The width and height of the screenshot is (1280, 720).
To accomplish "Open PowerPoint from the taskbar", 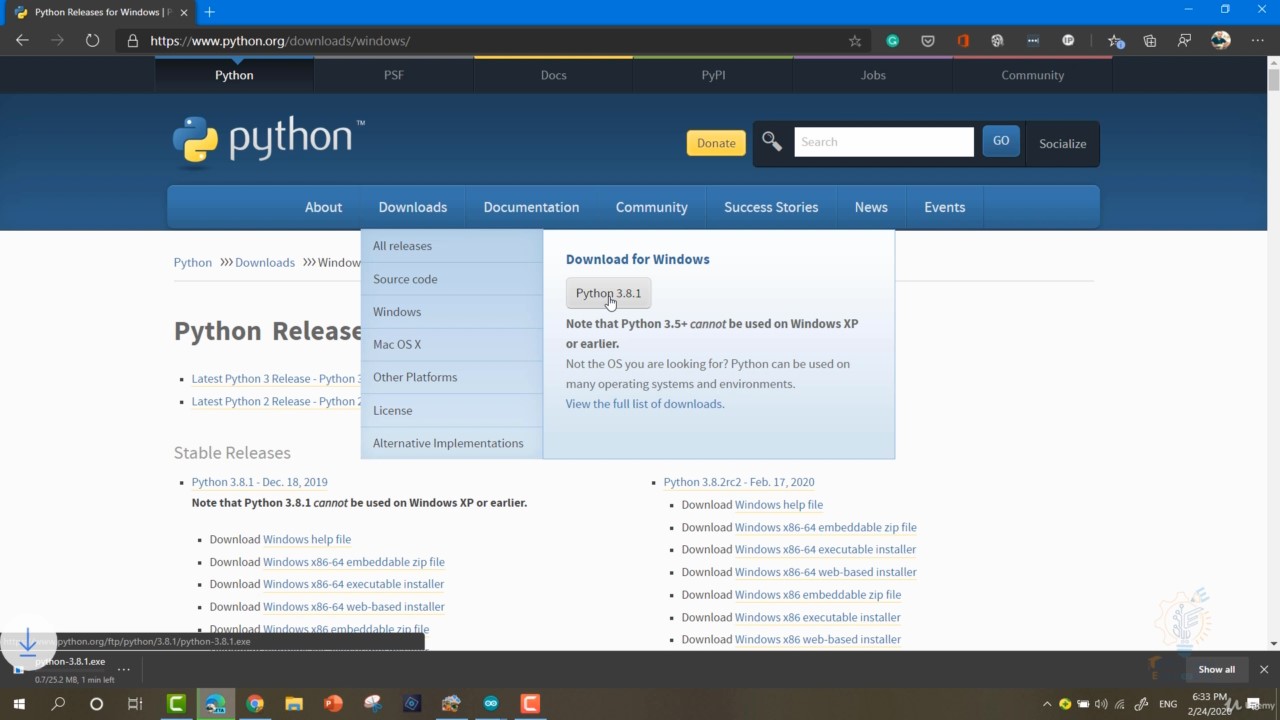I will click(333, 704).
